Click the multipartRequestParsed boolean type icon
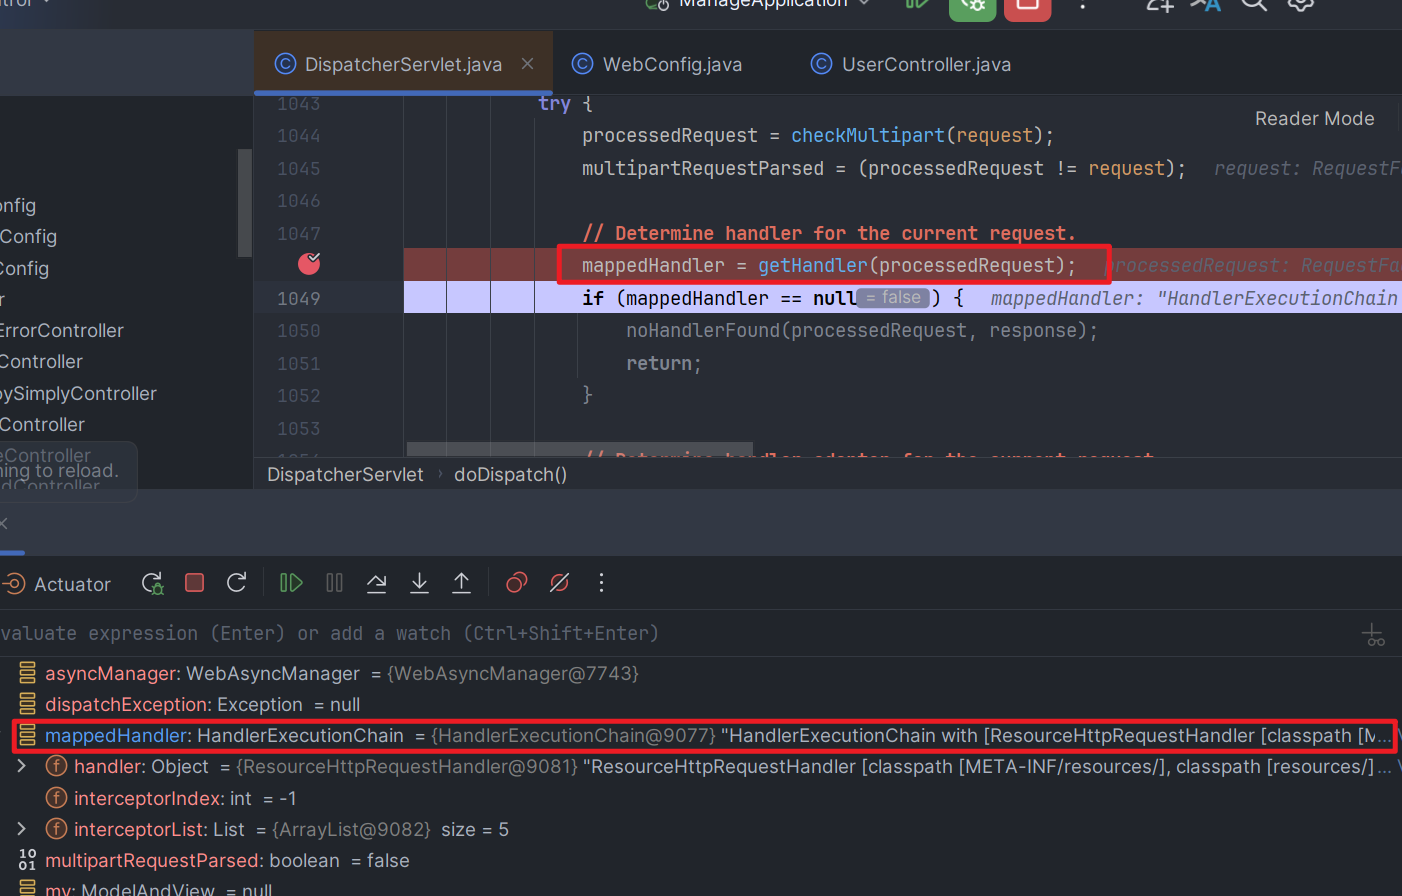1402x896 pixels. tap(27, 860)
